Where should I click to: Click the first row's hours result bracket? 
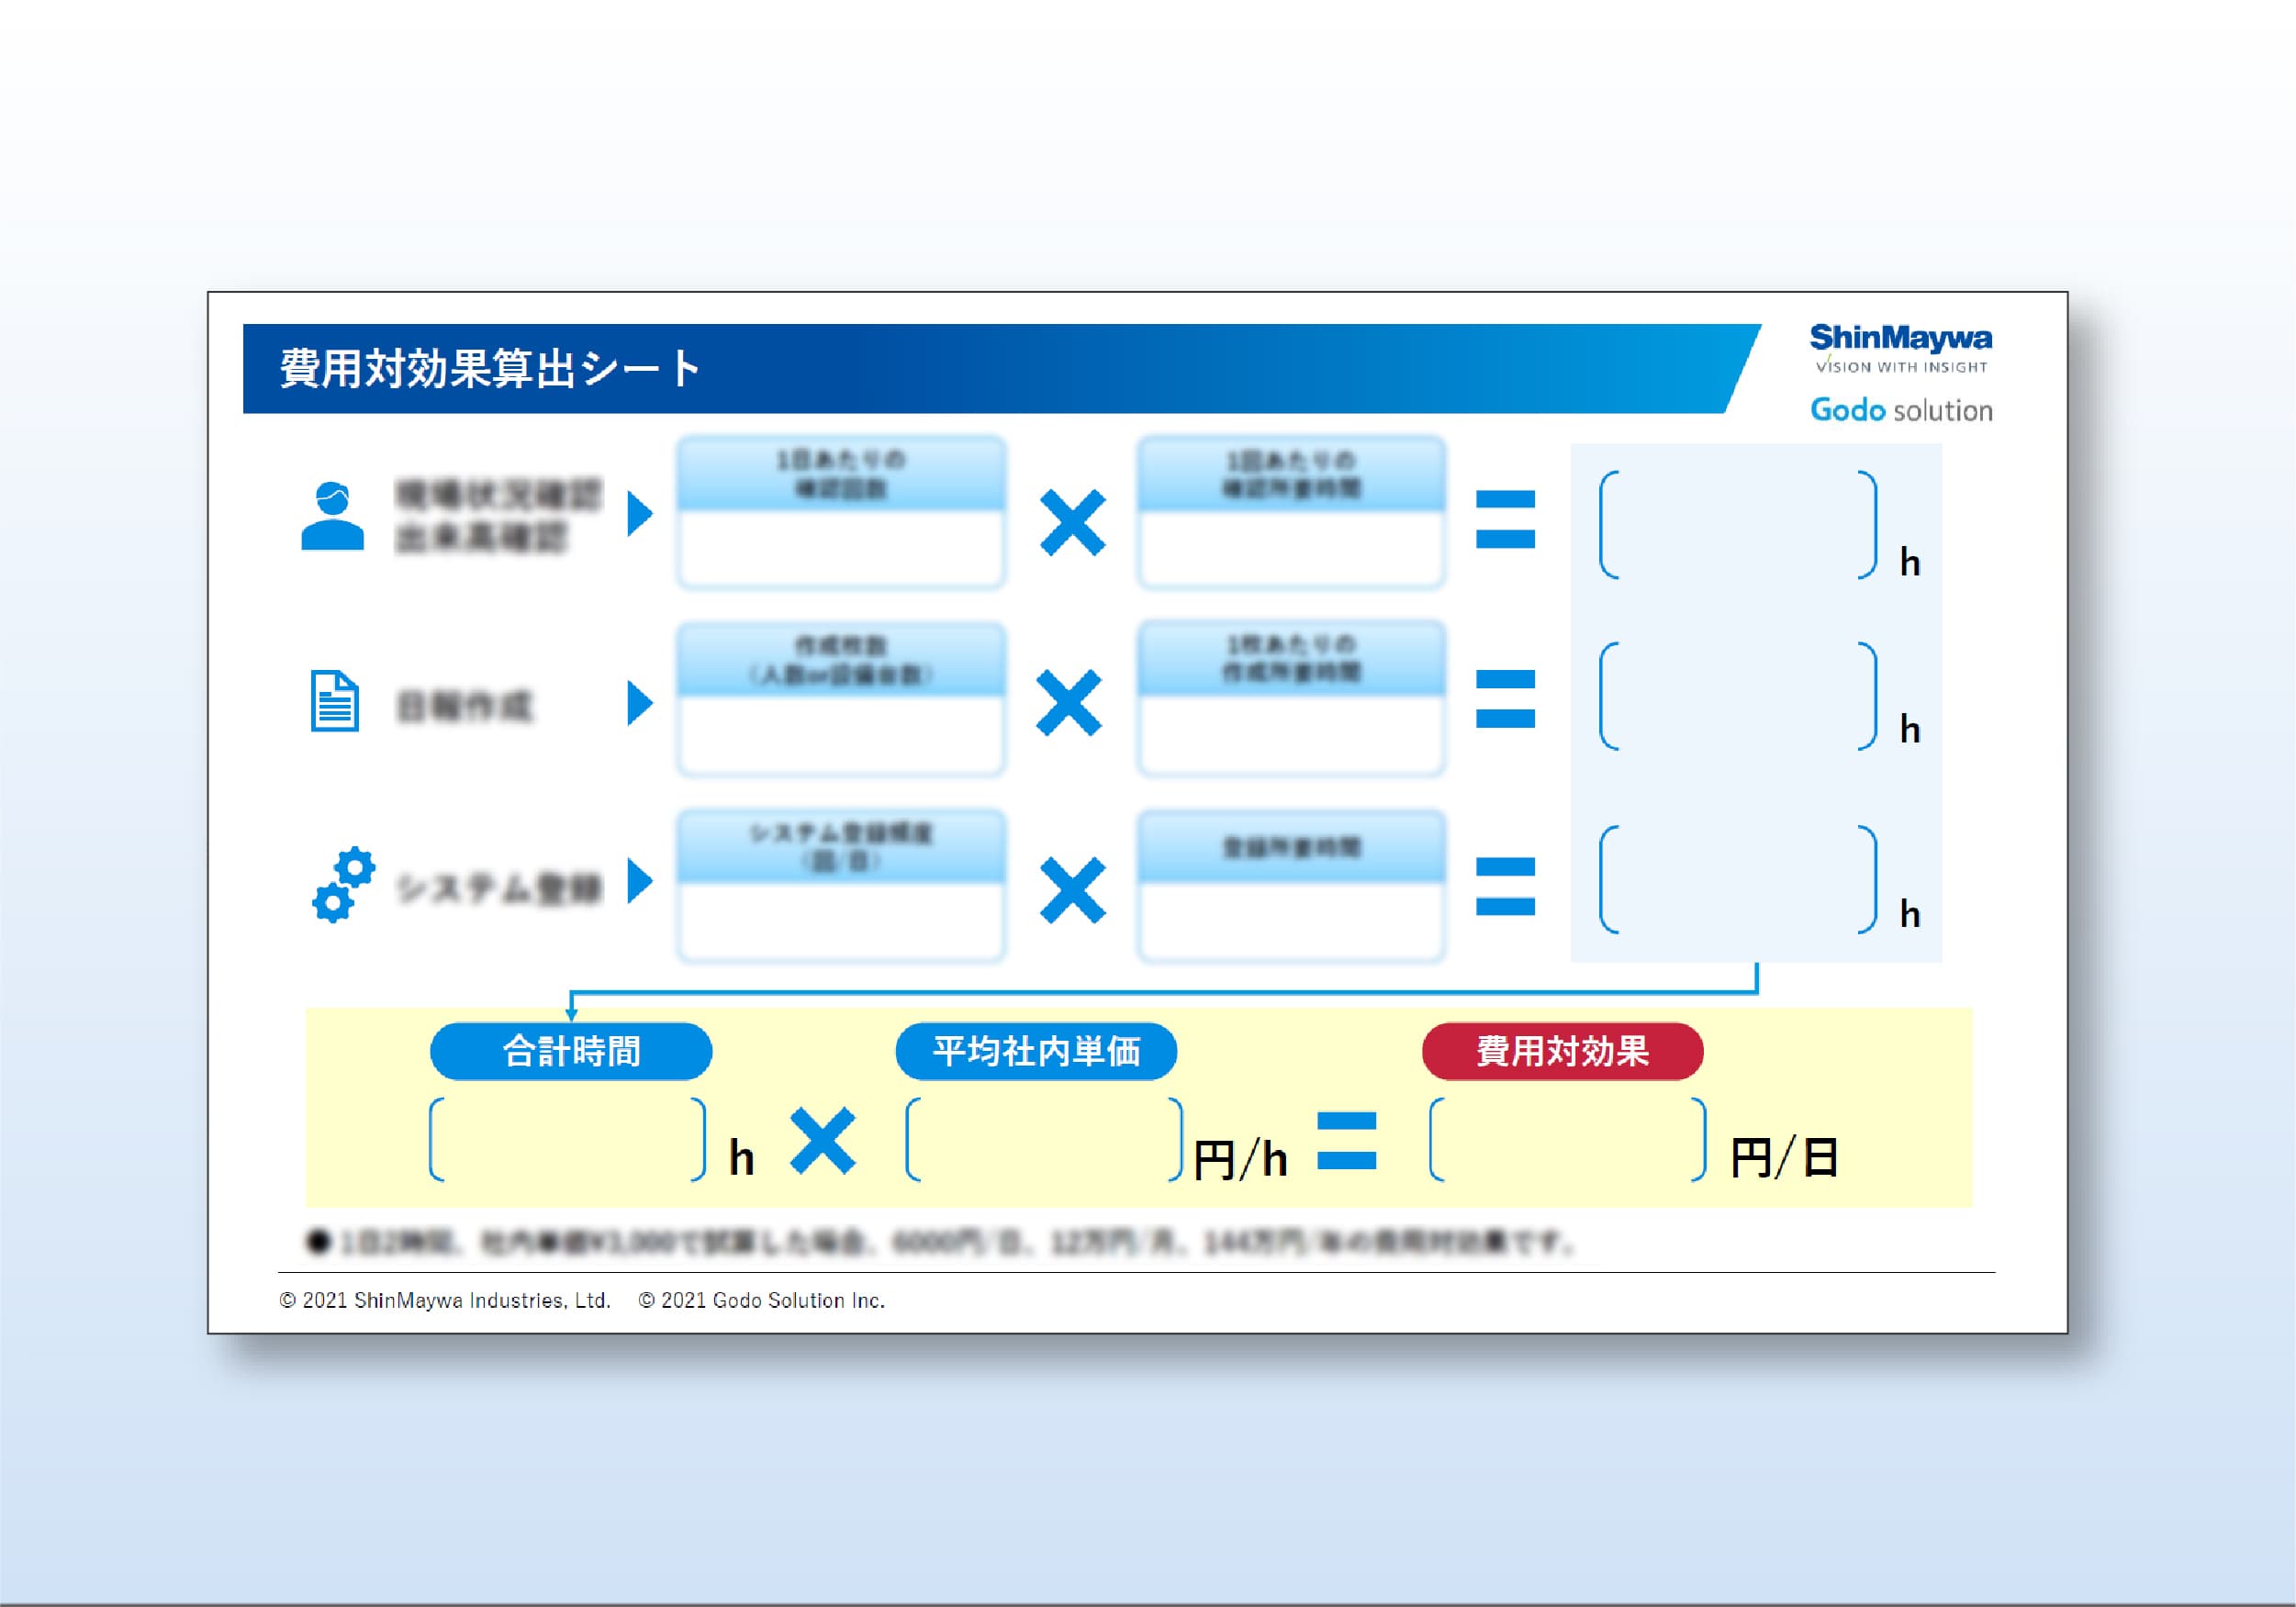point(1737,525)
